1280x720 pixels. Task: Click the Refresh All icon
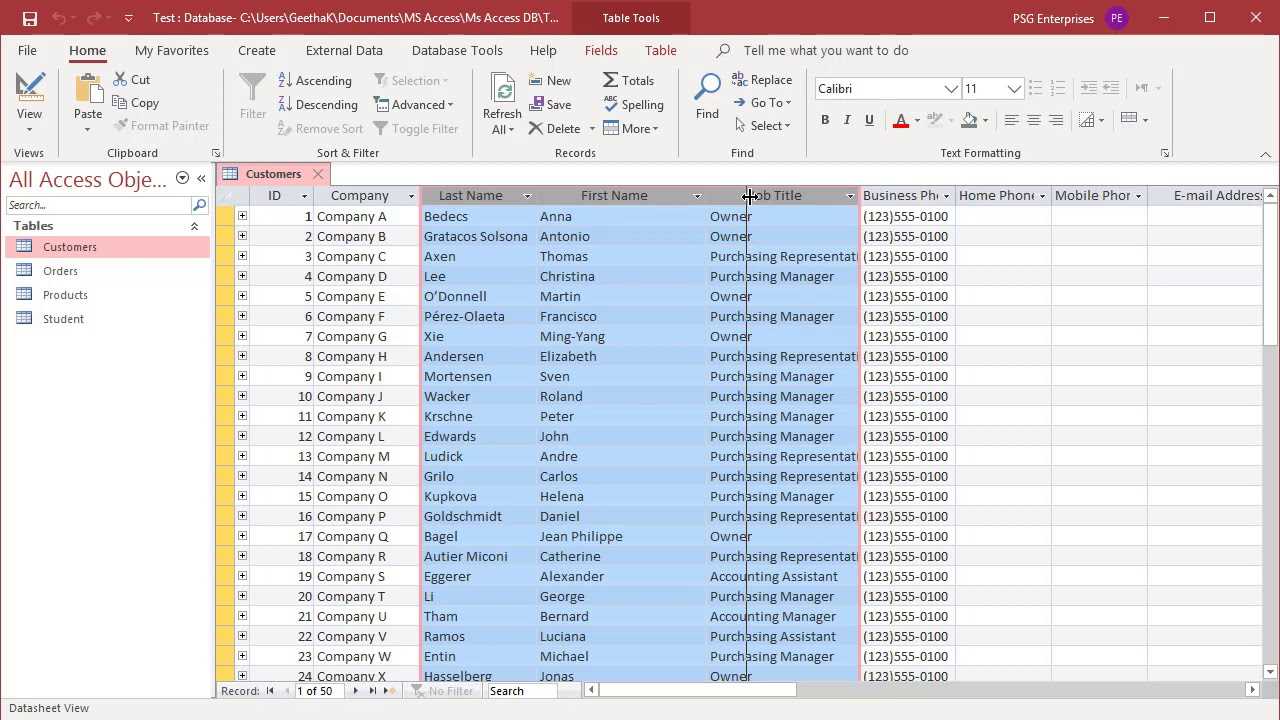503,90
